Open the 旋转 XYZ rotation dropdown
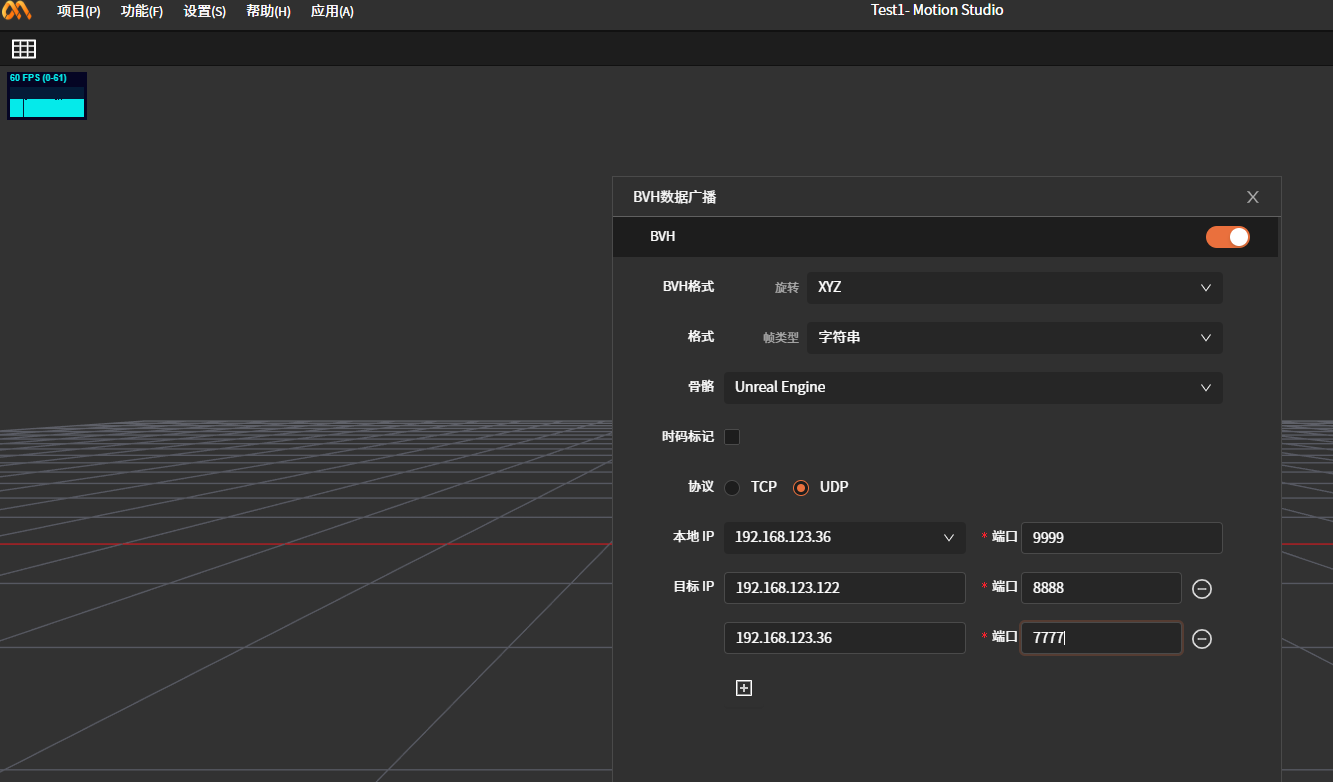 (1014, 288)
